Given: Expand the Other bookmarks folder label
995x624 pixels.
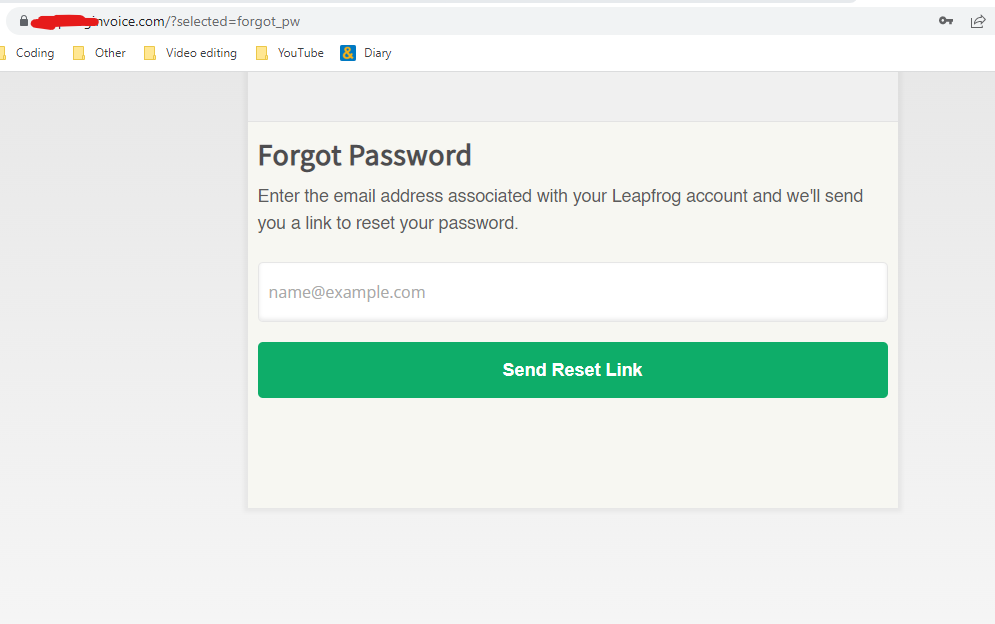Looking at the screenshot, I should tap(110, 53).
